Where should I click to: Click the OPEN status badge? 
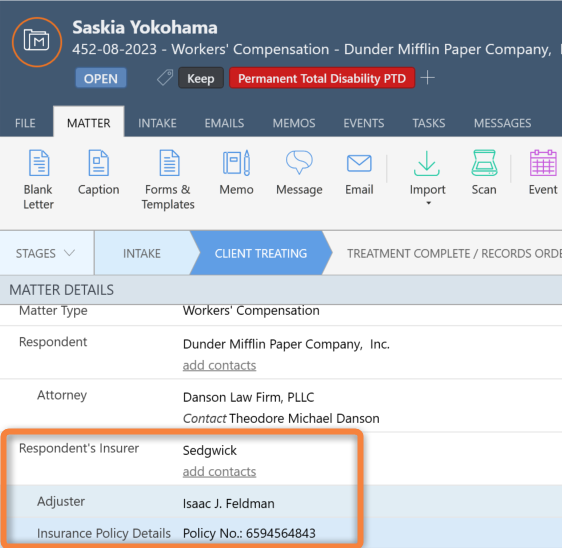tap(101, 78)
